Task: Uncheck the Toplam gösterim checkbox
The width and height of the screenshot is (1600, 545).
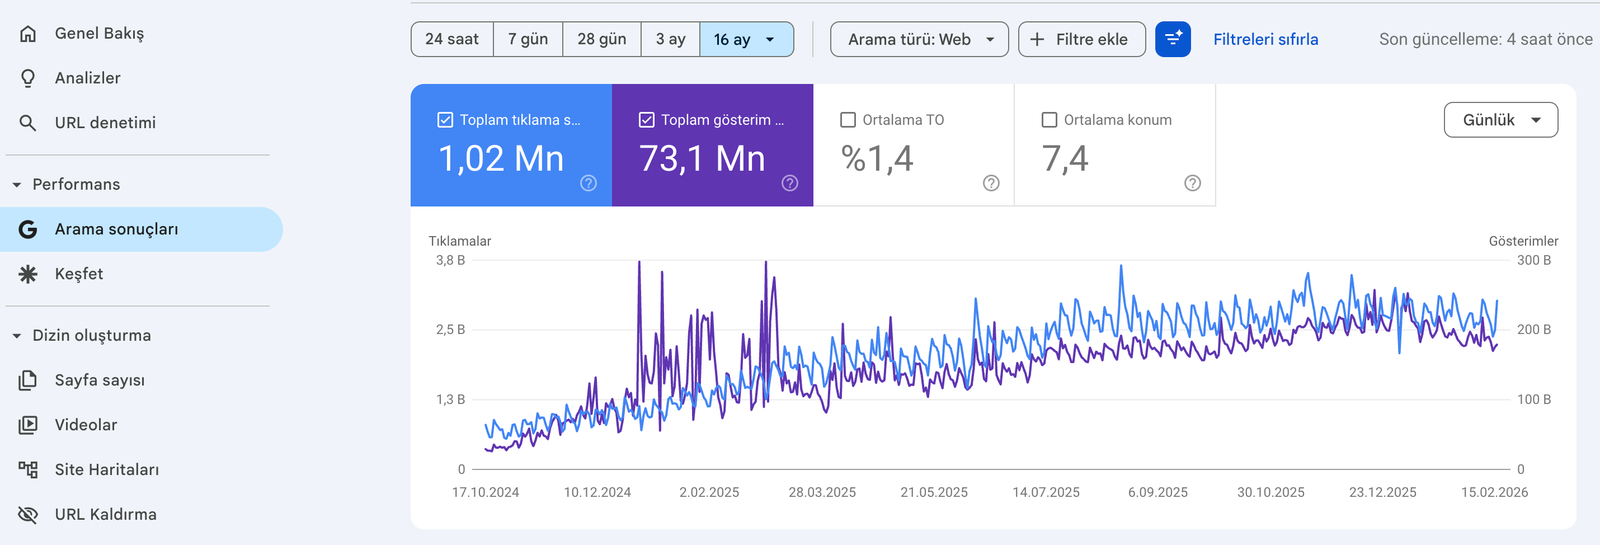Action: tap(647, 120)
